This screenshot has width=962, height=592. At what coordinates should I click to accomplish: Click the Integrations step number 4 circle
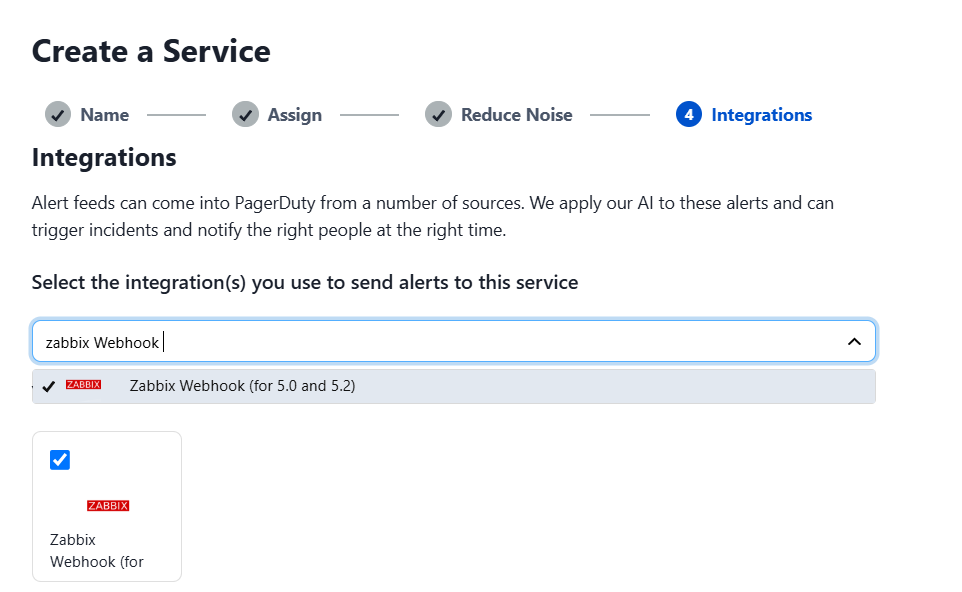pos(688,115)
